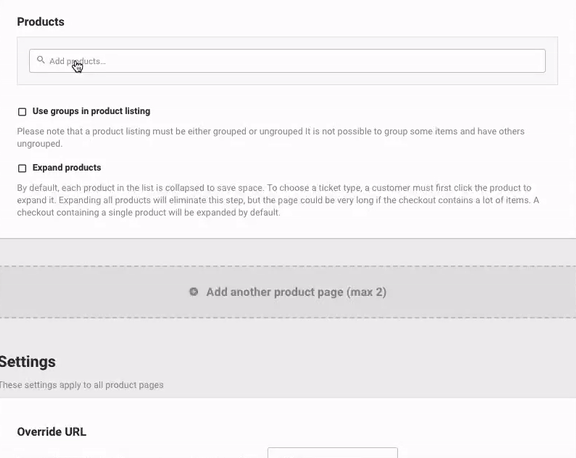Focus the Add products search field
The width and height of the screenshot is (576, 458).
click(x=287, y=61)
